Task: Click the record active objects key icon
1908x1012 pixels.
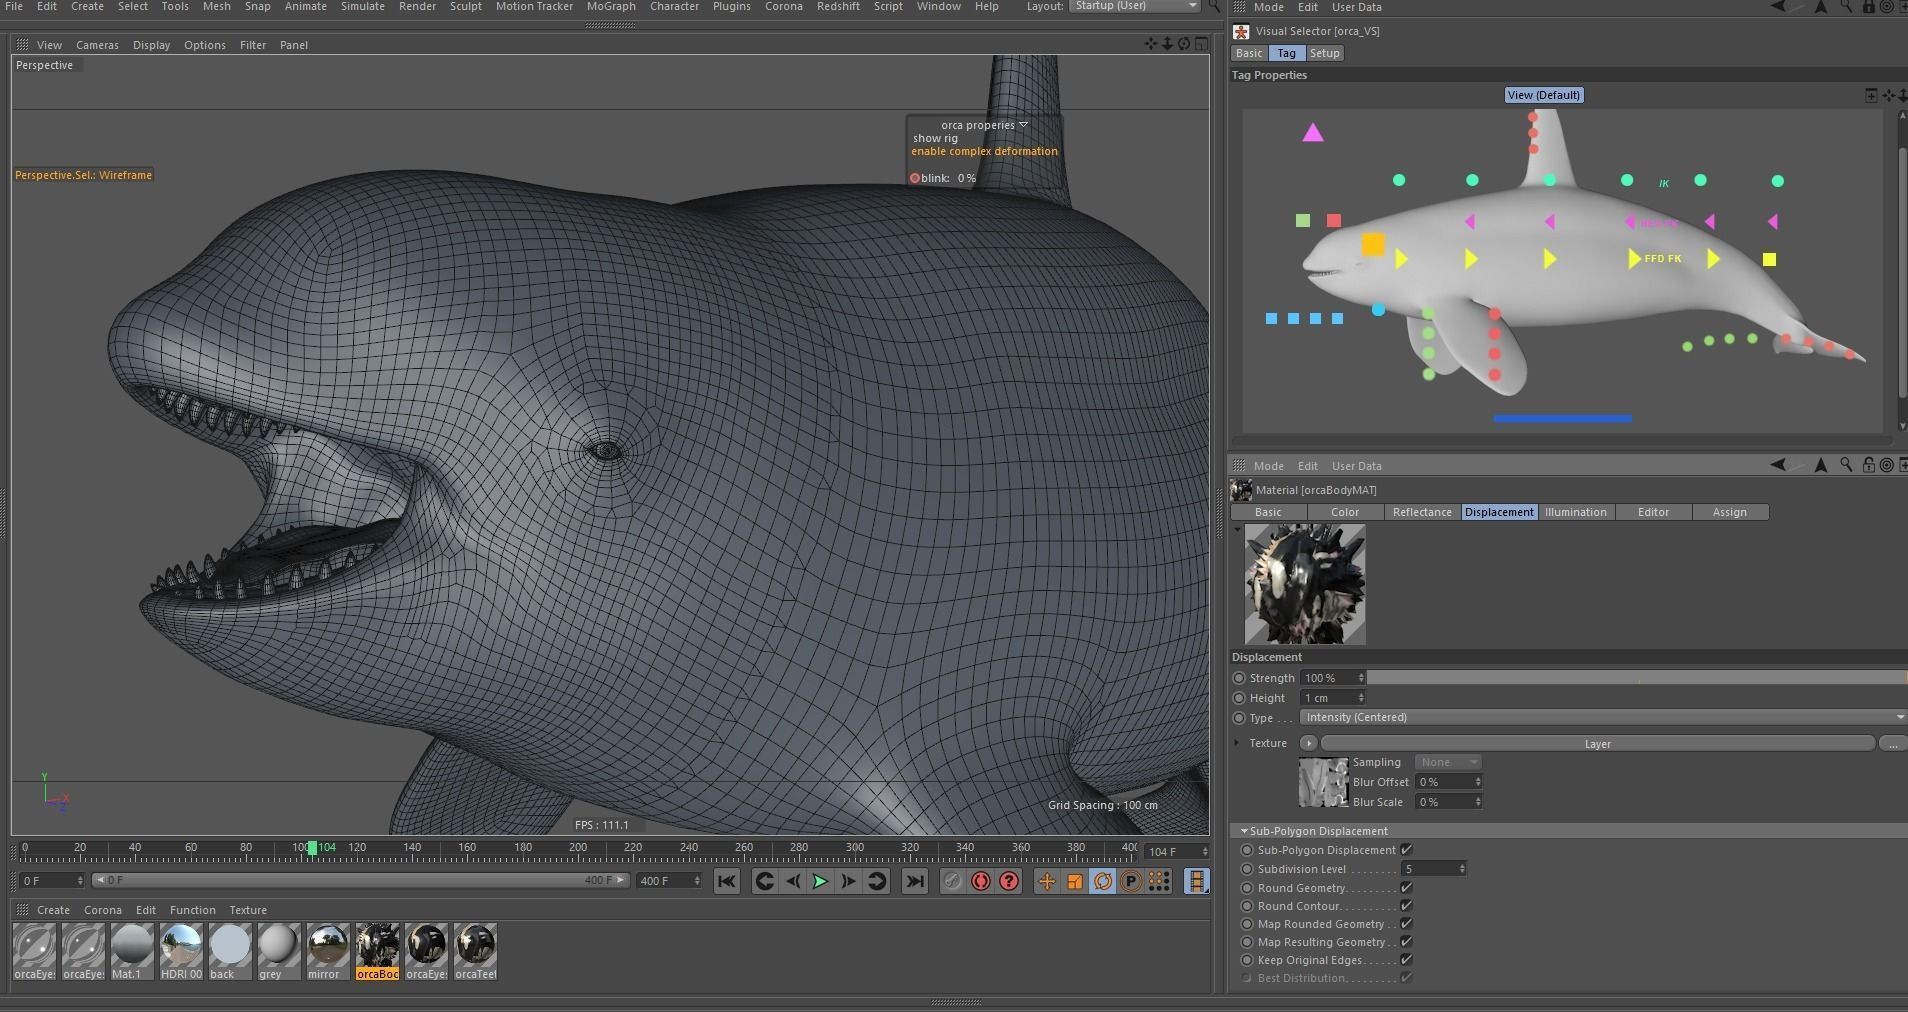Action: 952,881
